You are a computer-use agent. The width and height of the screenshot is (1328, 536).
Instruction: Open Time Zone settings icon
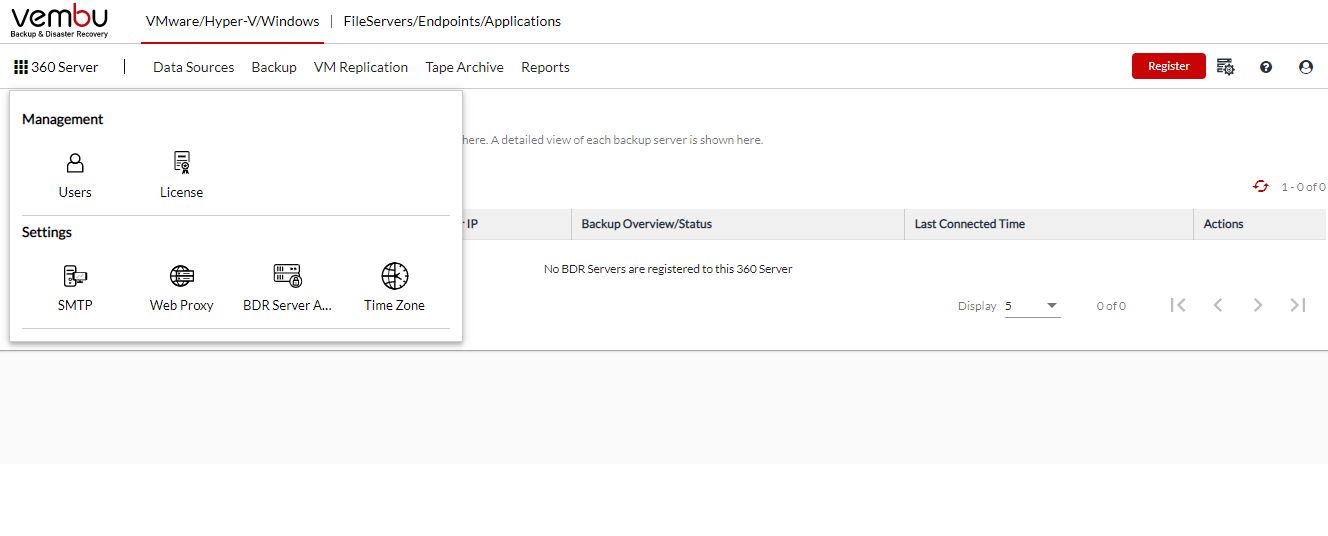point(395,276)
